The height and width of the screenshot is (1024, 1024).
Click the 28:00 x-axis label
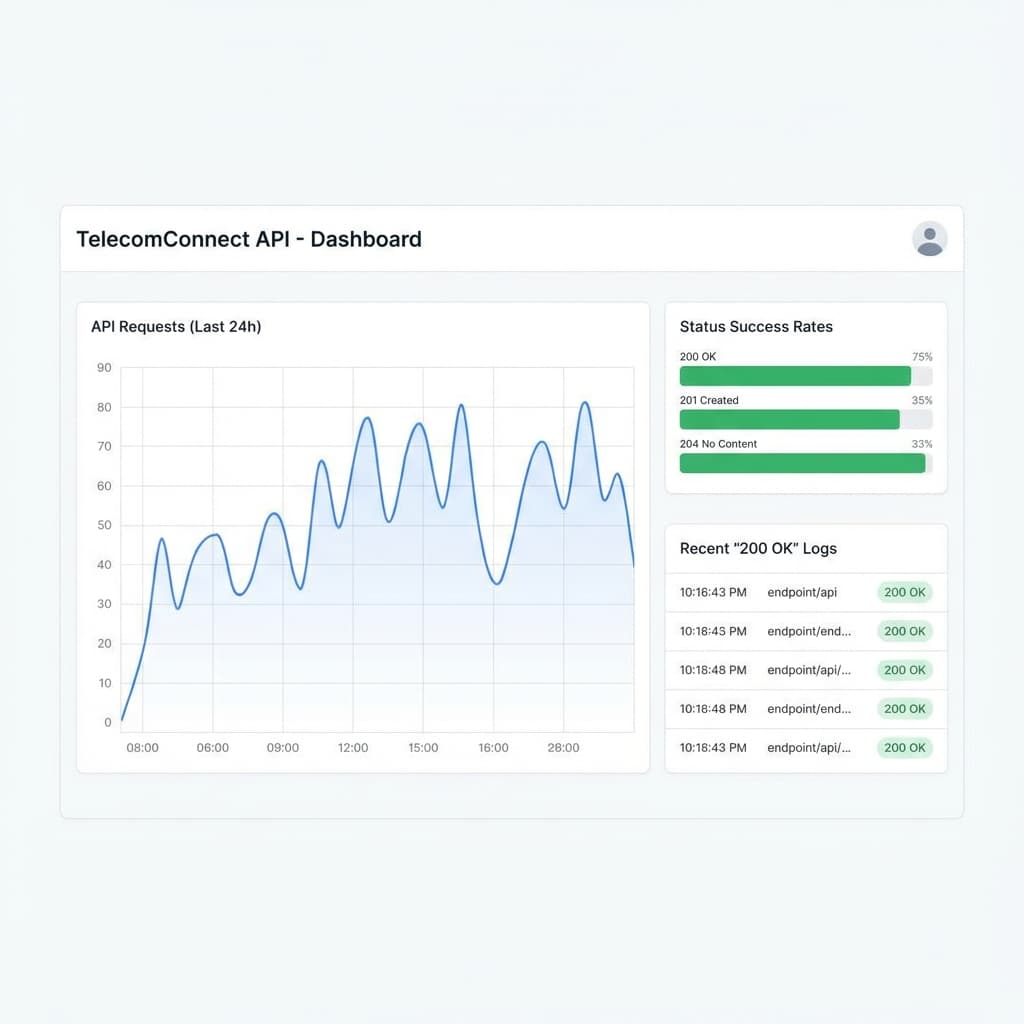pos(563,748)
